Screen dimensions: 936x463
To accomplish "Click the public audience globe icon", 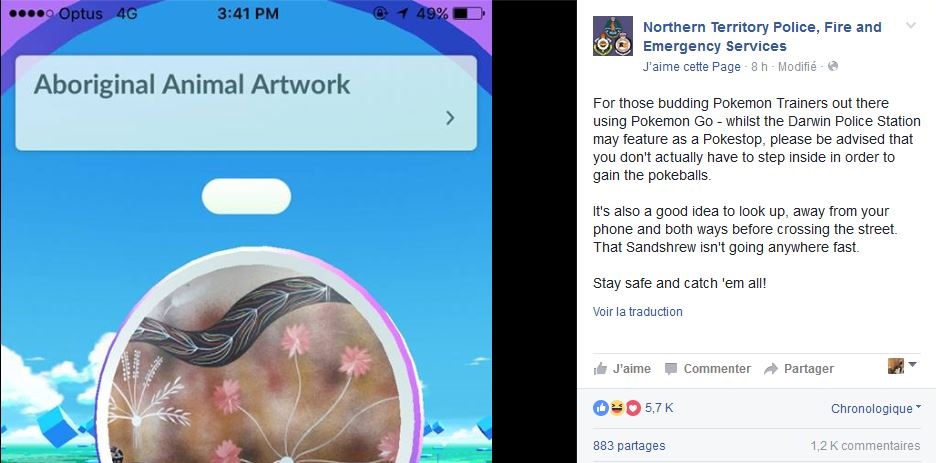I will click(833, 66).
